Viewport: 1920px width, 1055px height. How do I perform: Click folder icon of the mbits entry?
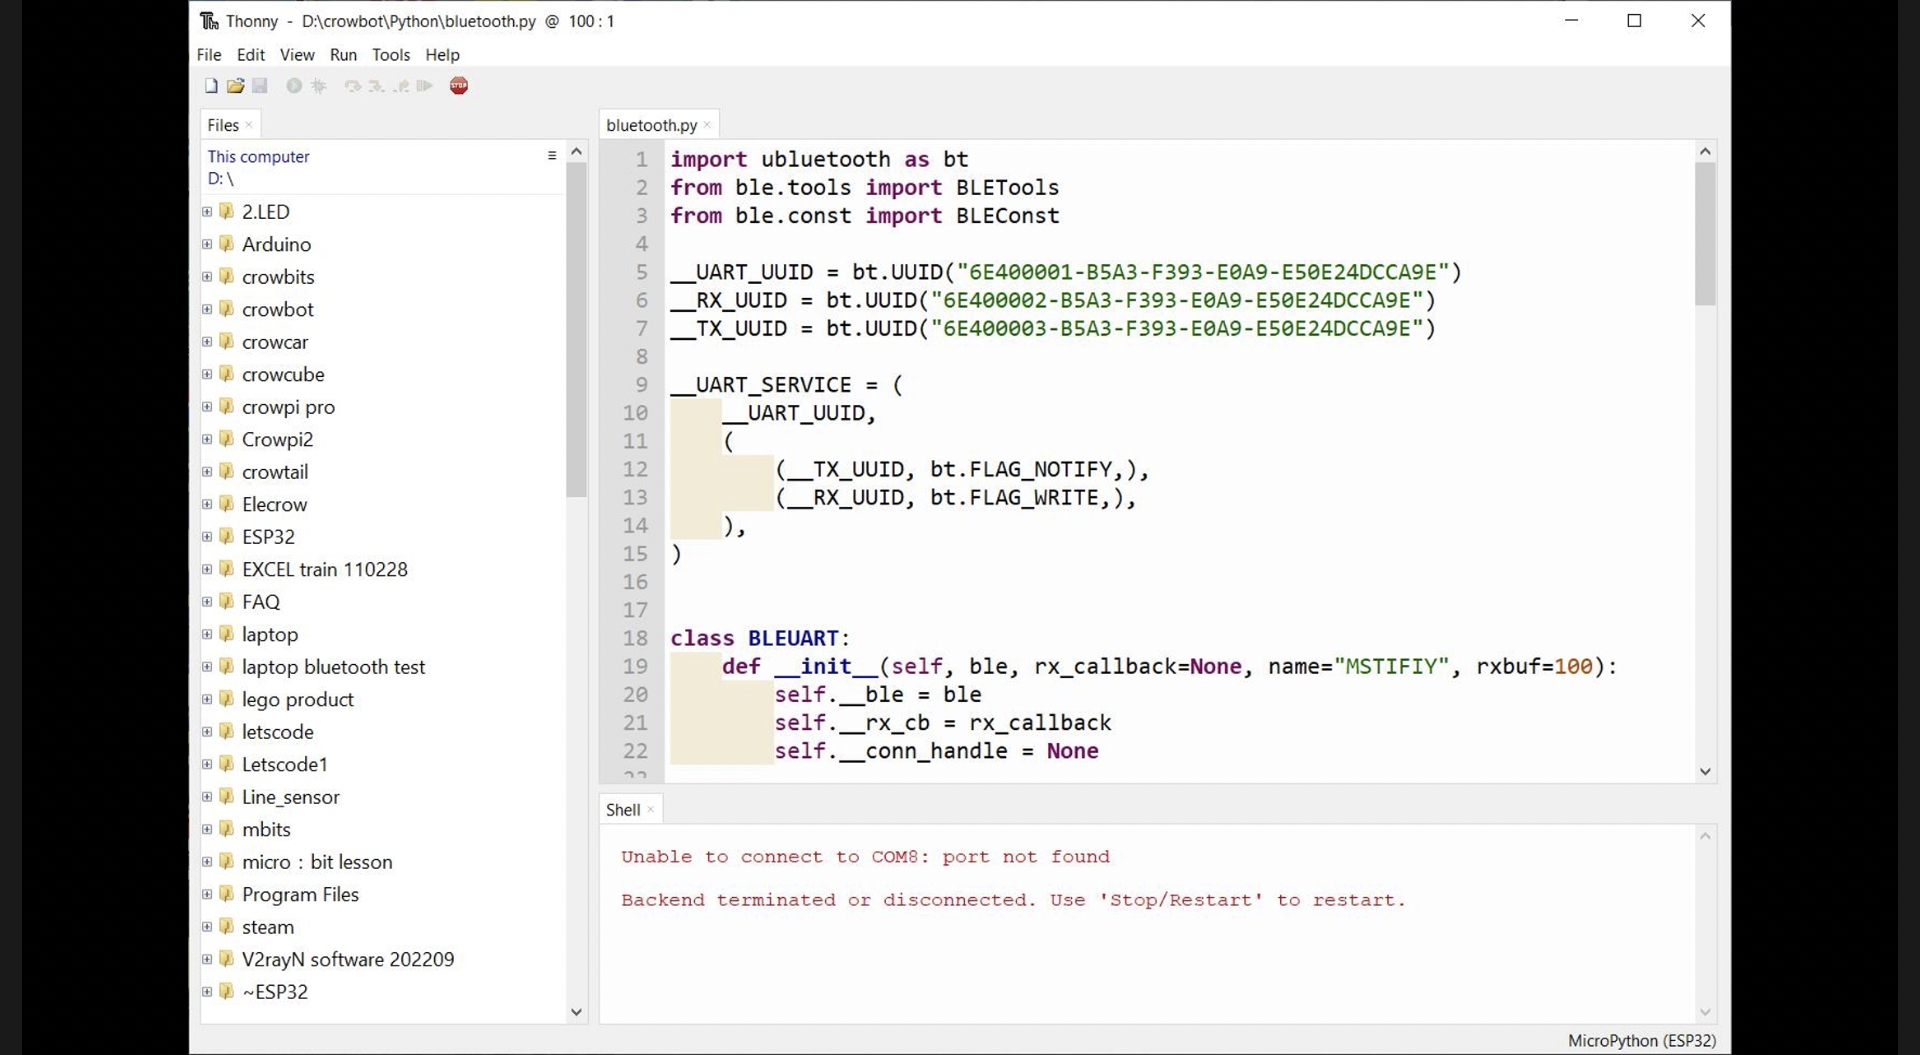click(x=227, y=829)
